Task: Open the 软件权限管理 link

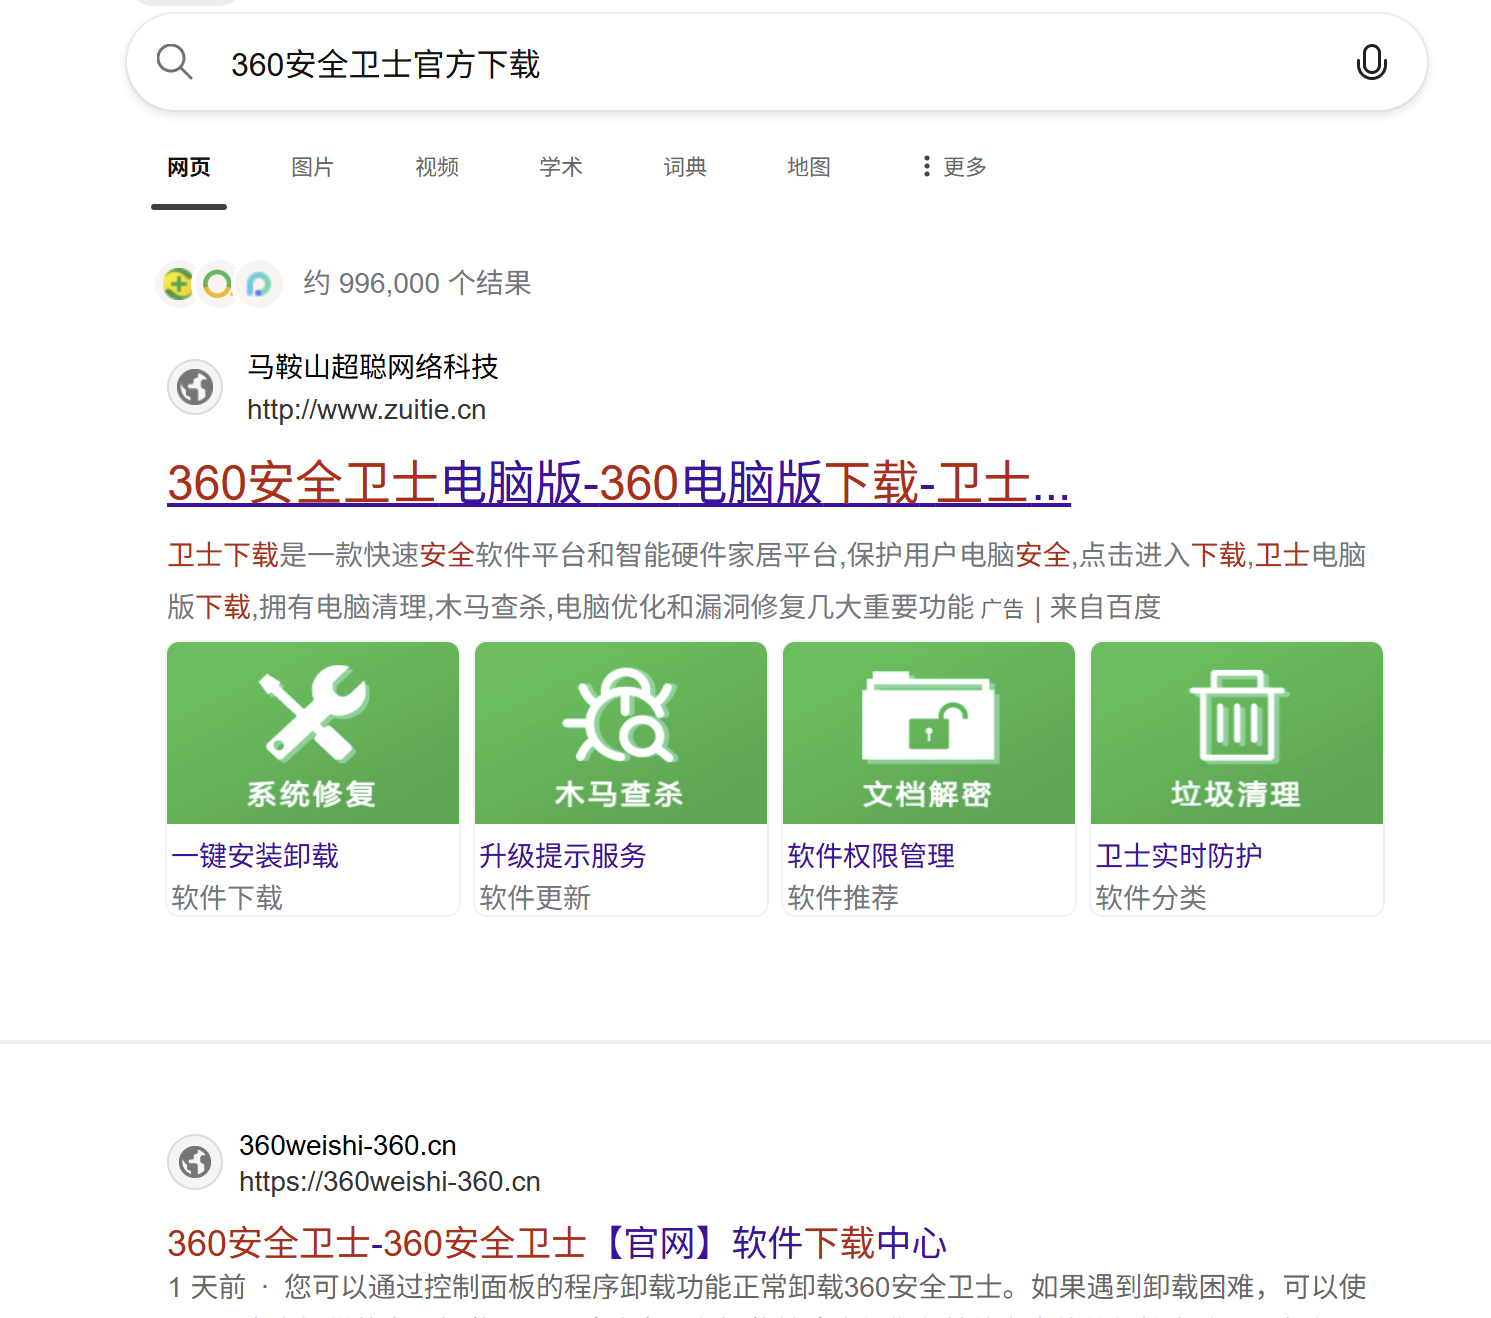Action: coord(871,856)
